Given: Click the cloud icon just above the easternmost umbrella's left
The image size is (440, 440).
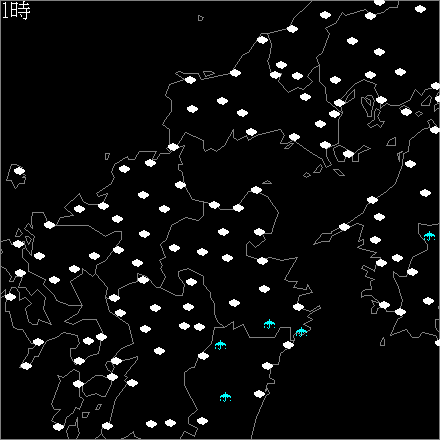Looking at the screenshot, I should point(425,193).
